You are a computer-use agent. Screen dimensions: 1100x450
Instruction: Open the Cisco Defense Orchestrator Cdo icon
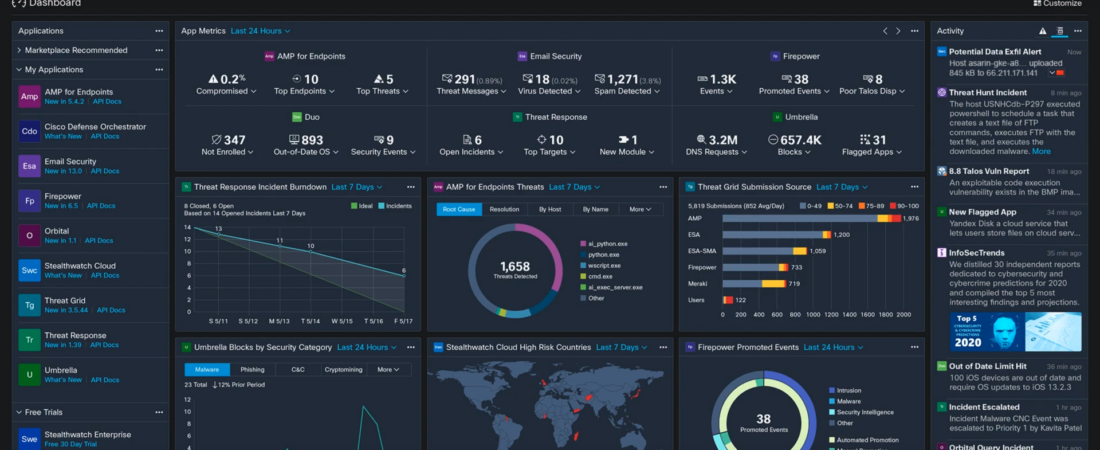coord(29,131)
